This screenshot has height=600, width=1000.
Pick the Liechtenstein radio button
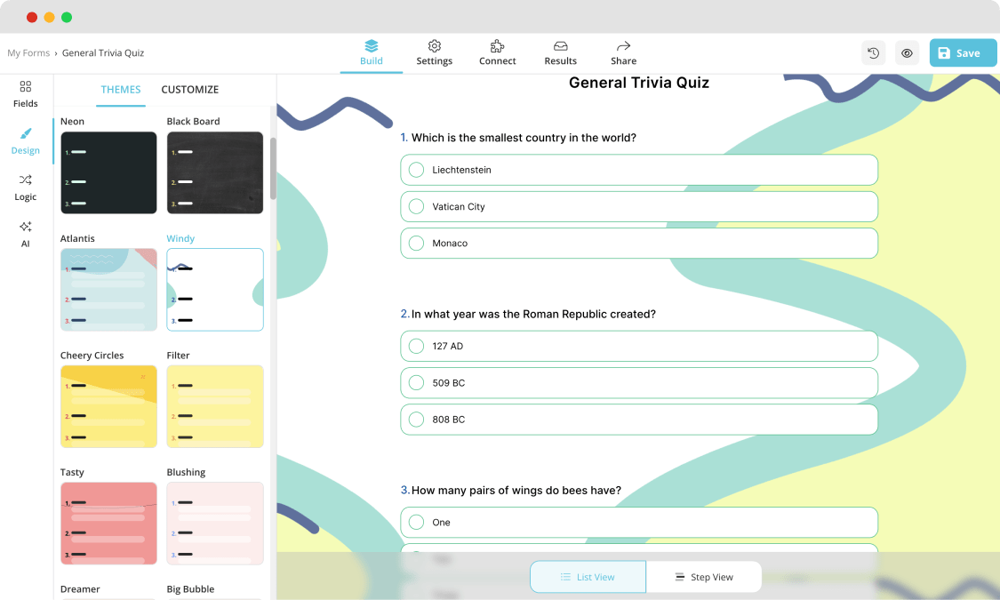(416, 170)
